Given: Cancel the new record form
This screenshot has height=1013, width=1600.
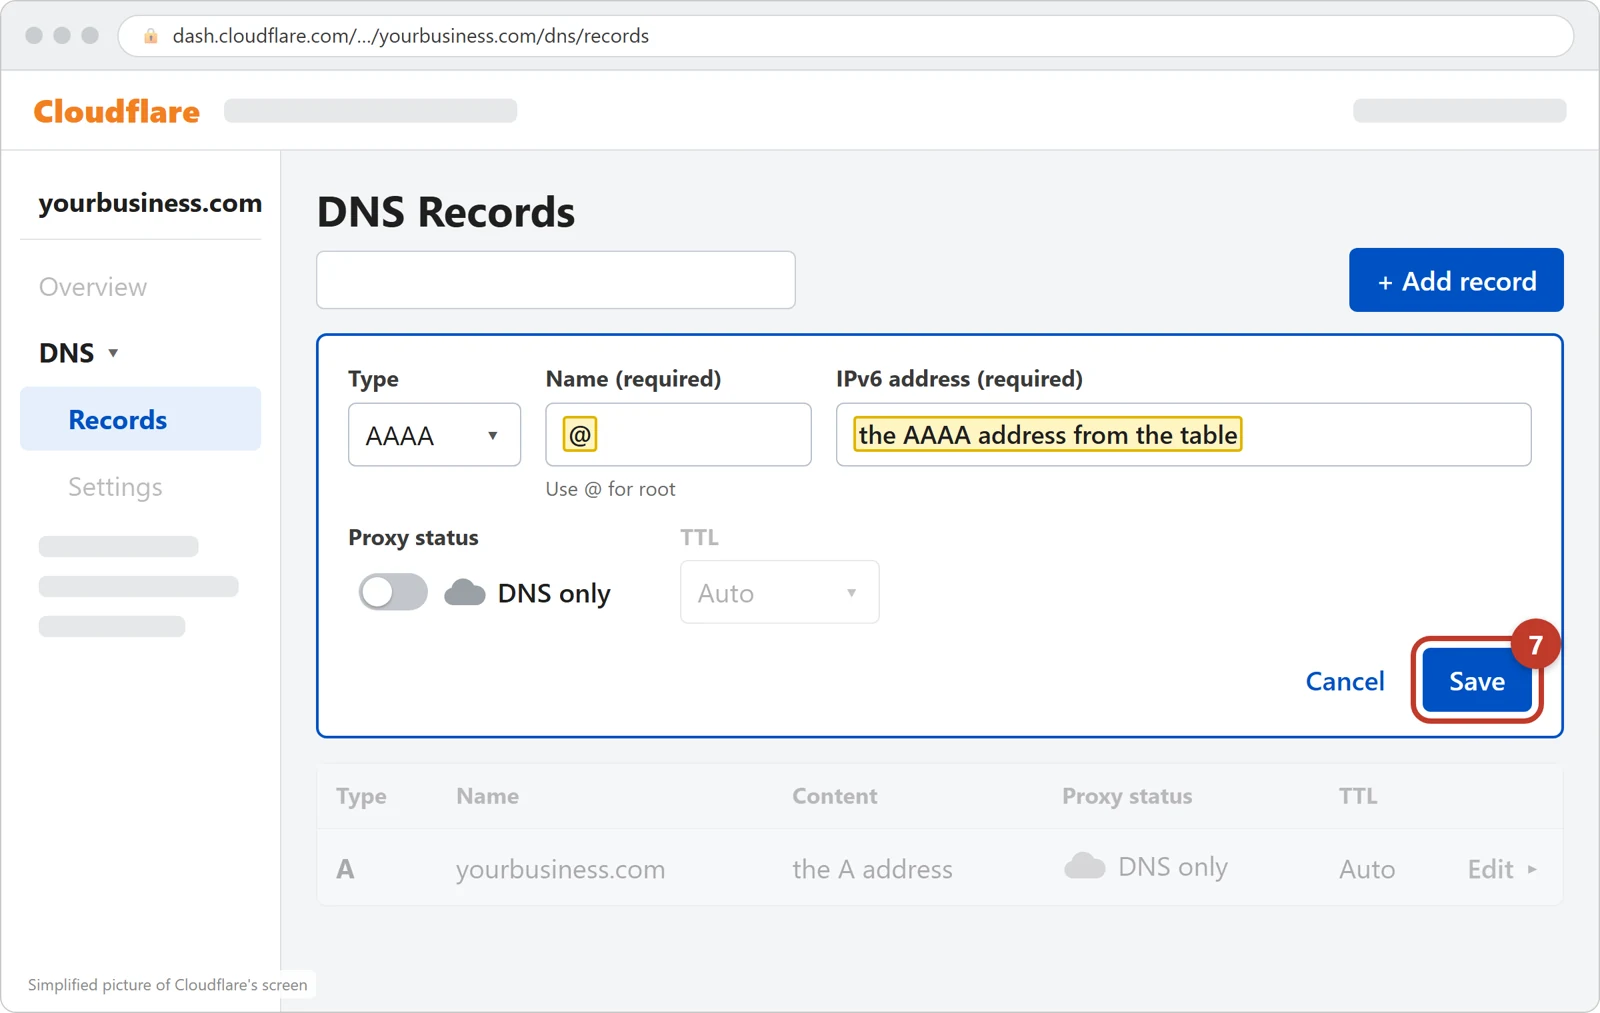Looking at the screenshot, I should [1345, 681].
